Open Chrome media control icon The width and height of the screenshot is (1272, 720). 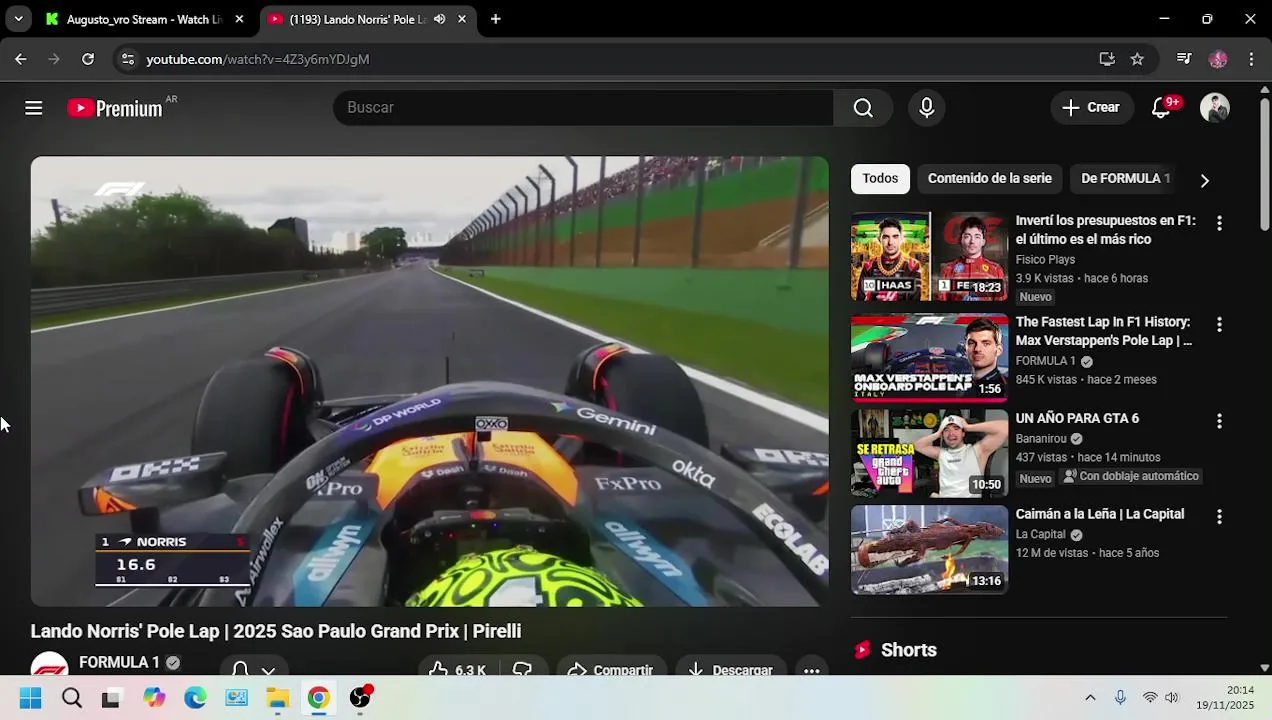(1184, 59)
